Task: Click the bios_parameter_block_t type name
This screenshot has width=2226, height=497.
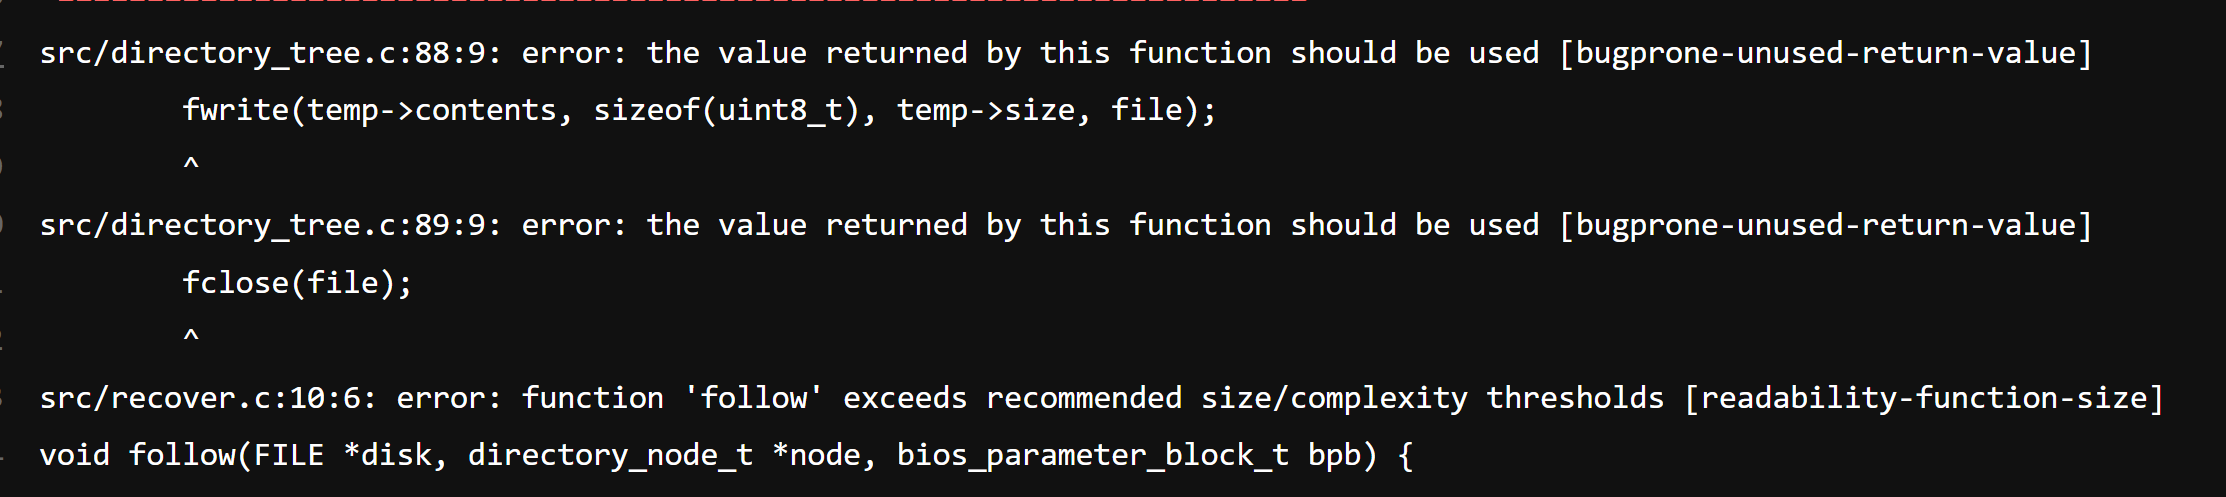Action: 1092,455
